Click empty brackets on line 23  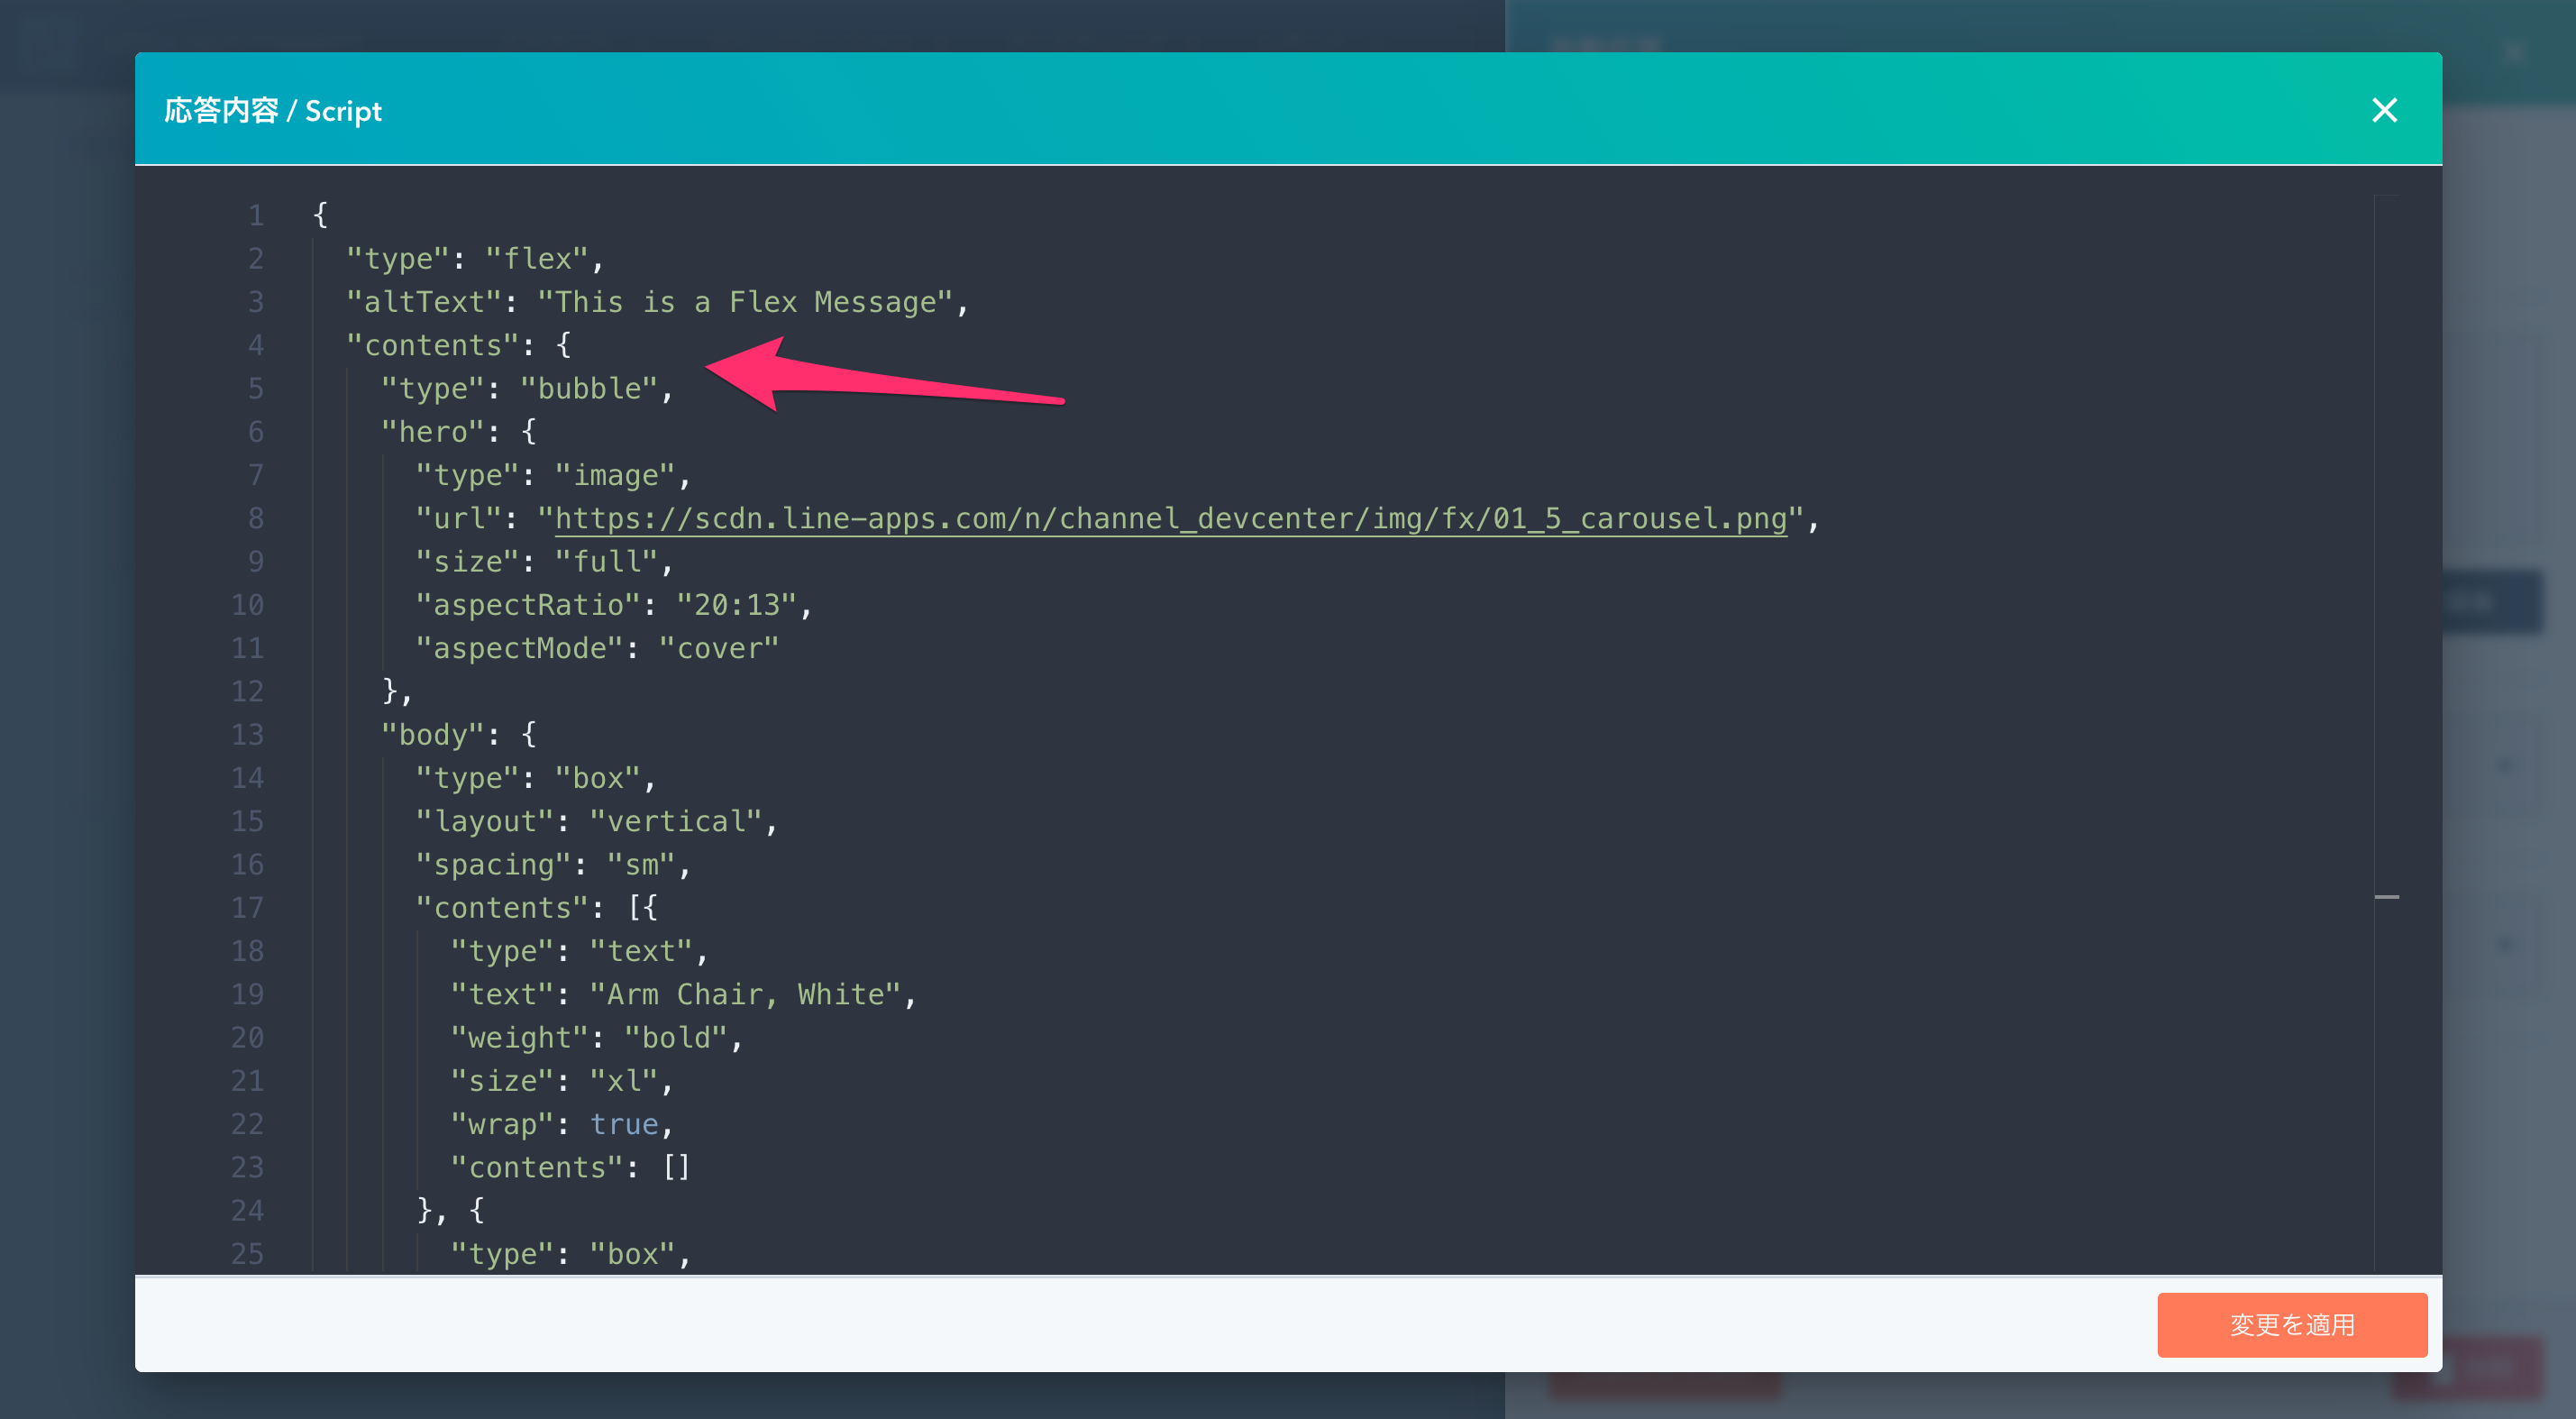(x=676, y=1167)
